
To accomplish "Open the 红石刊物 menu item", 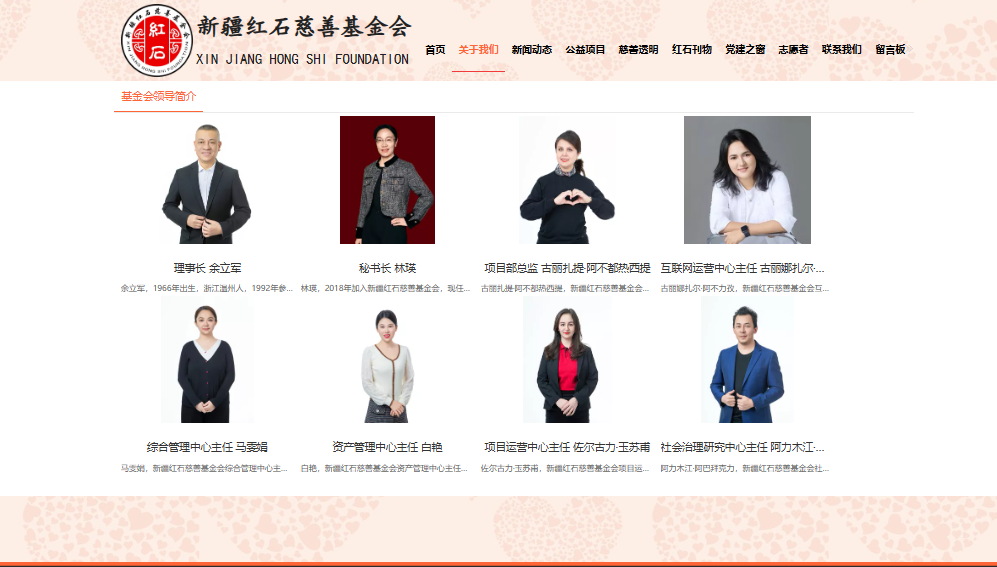I will [692, 50].
